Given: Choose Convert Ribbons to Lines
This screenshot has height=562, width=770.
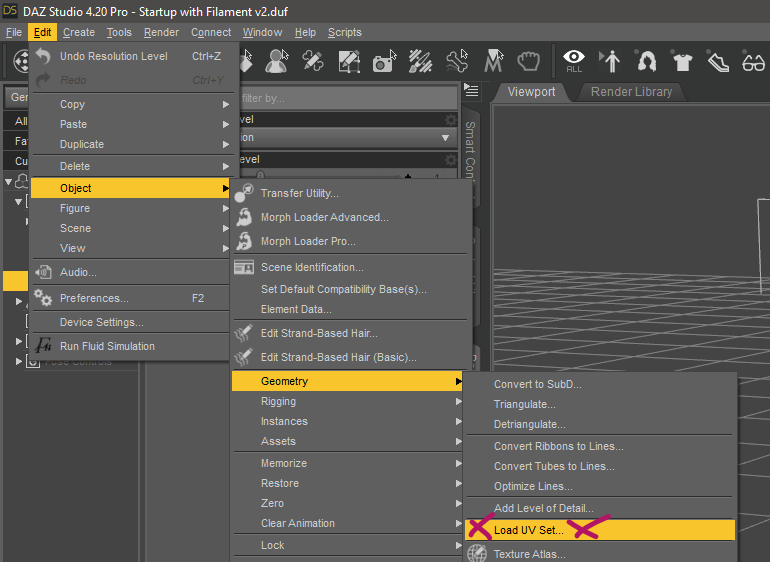Looking at the screenshot, I should click(x=600, y=446).
